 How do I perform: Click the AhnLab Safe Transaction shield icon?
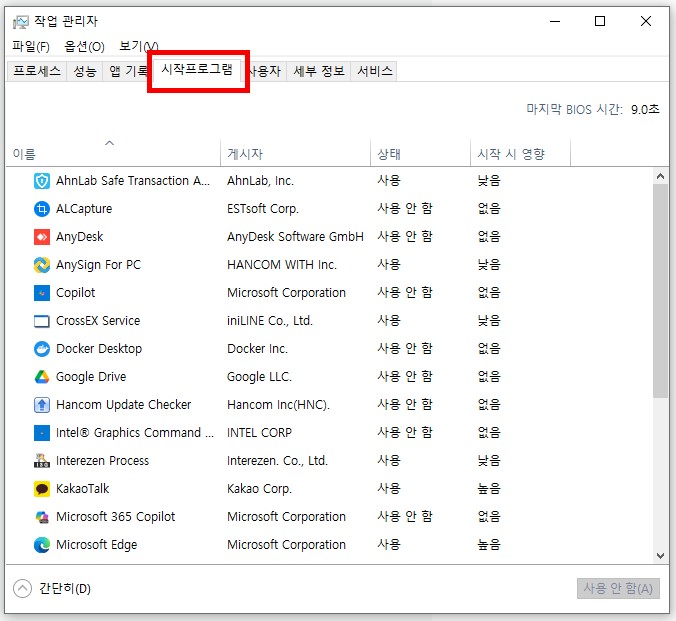click(x=42, y=181)
